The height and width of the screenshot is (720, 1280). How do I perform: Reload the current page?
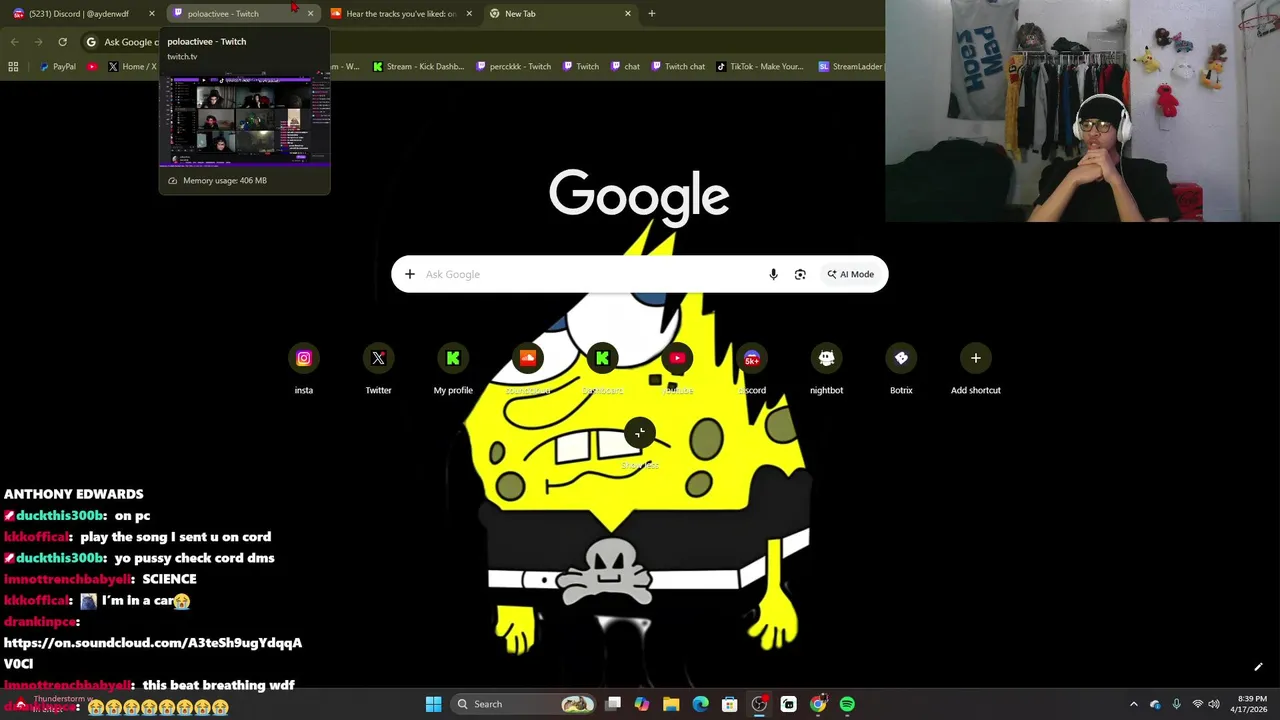62,42
